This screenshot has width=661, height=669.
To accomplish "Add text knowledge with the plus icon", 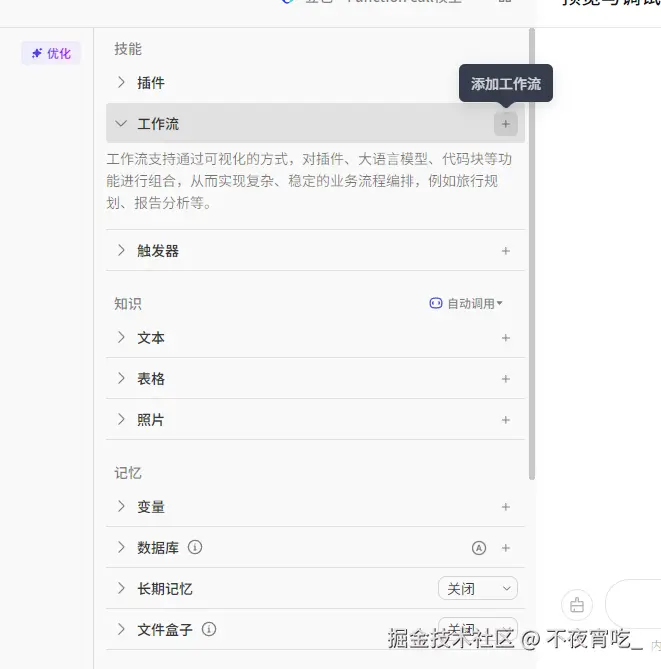I will pyautogui.click(x=506, y=338).
